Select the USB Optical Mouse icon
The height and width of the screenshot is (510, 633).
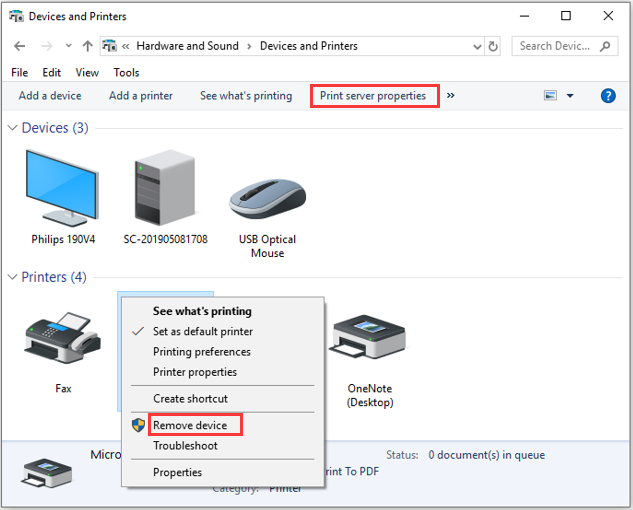coord(267,199)
